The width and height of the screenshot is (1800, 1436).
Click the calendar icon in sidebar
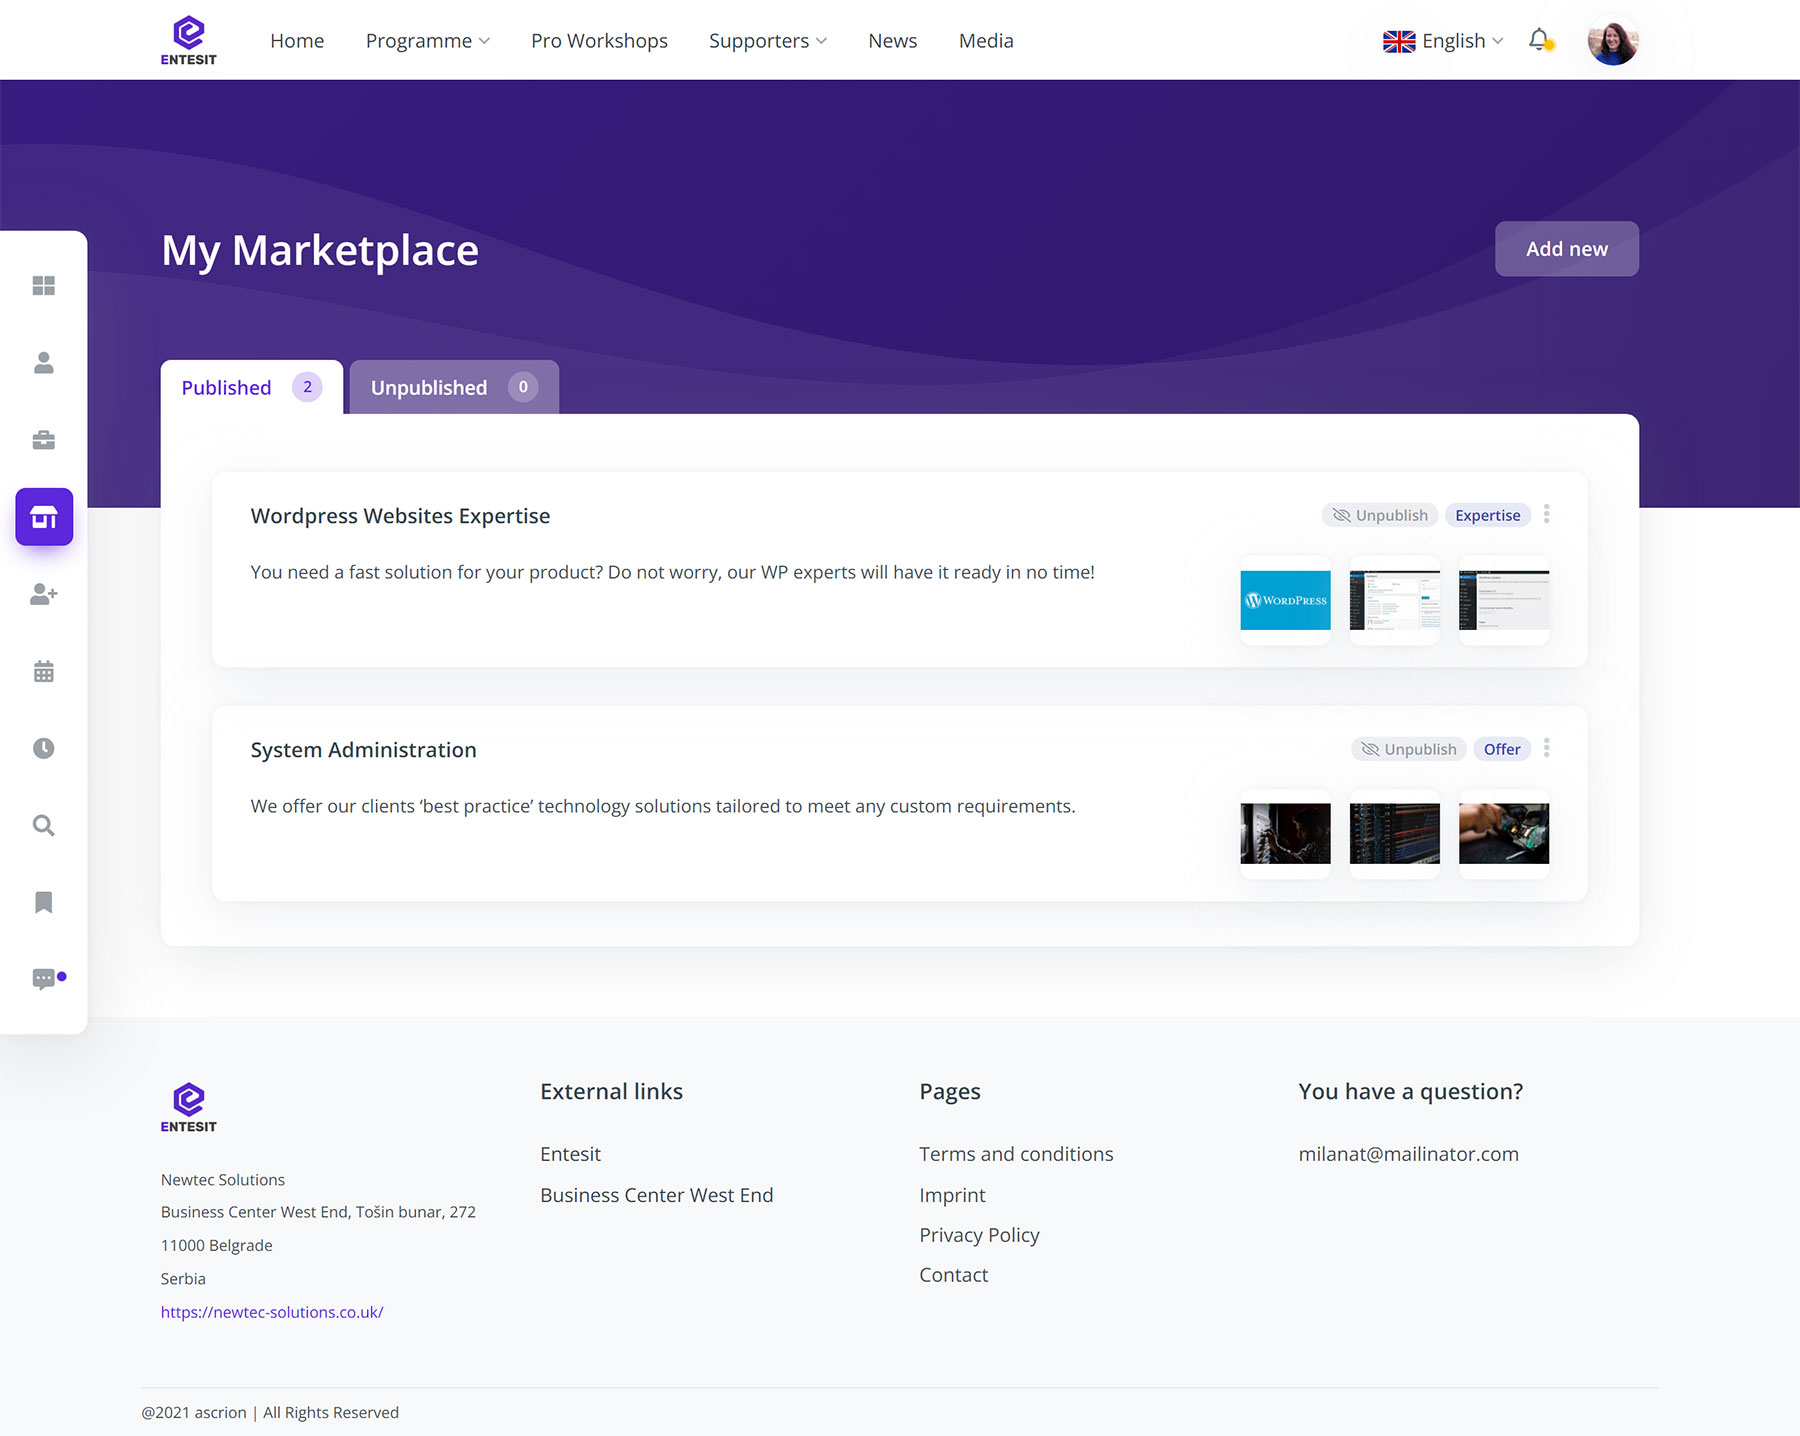pos(44,671)
